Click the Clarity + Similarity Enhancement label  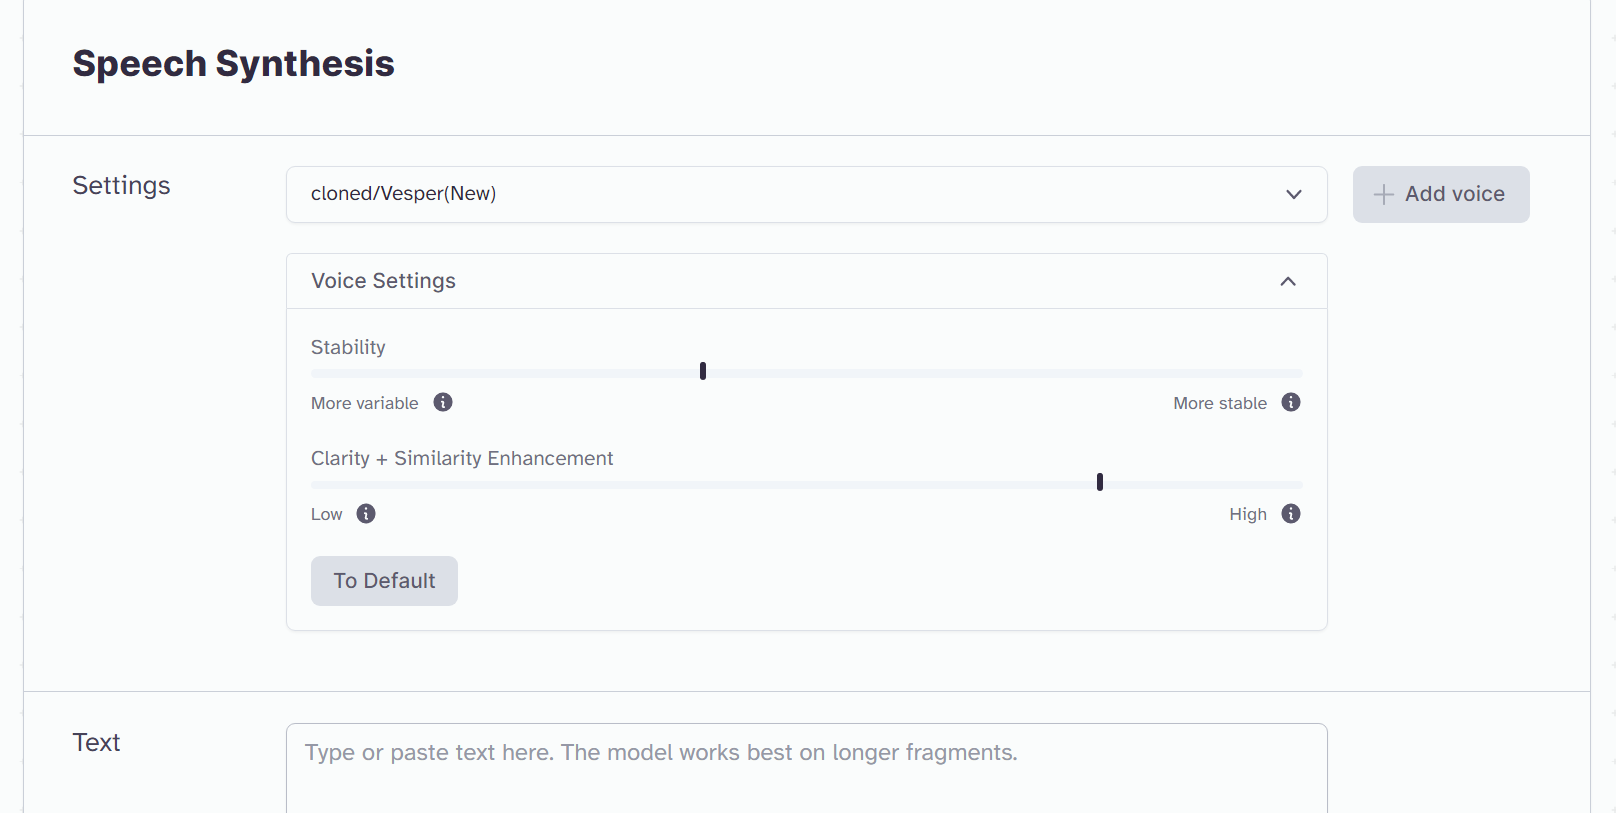pos(462,458)
